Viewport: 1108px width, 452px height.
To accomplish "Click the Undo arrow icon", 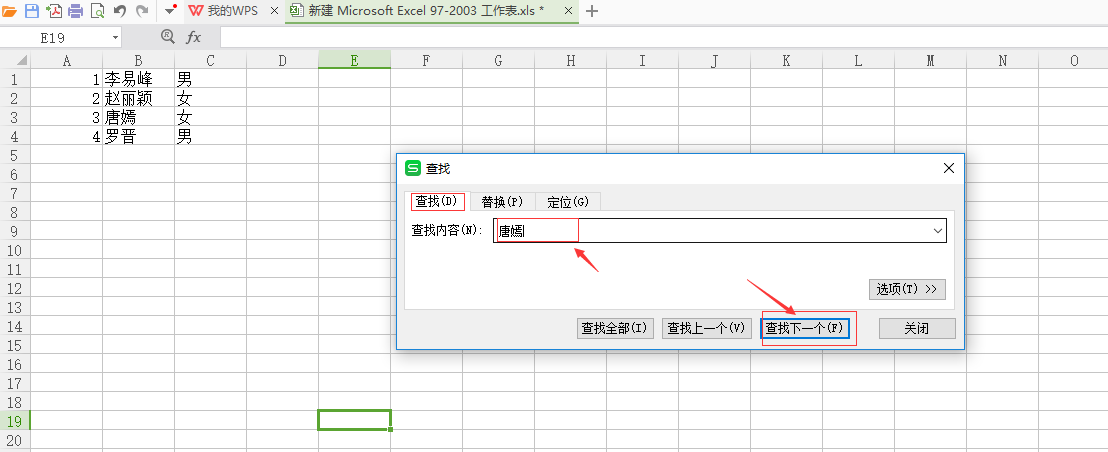I will 119,11.
